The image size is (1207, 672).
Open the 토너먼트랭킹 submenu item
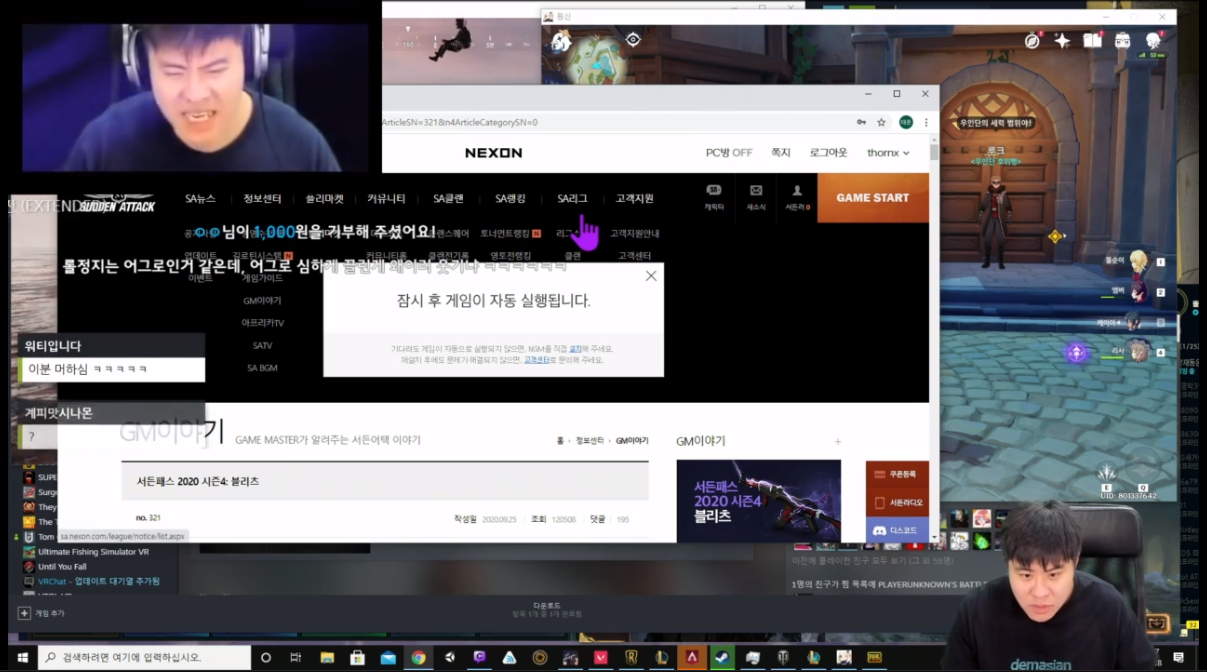(x=510, y=233)
